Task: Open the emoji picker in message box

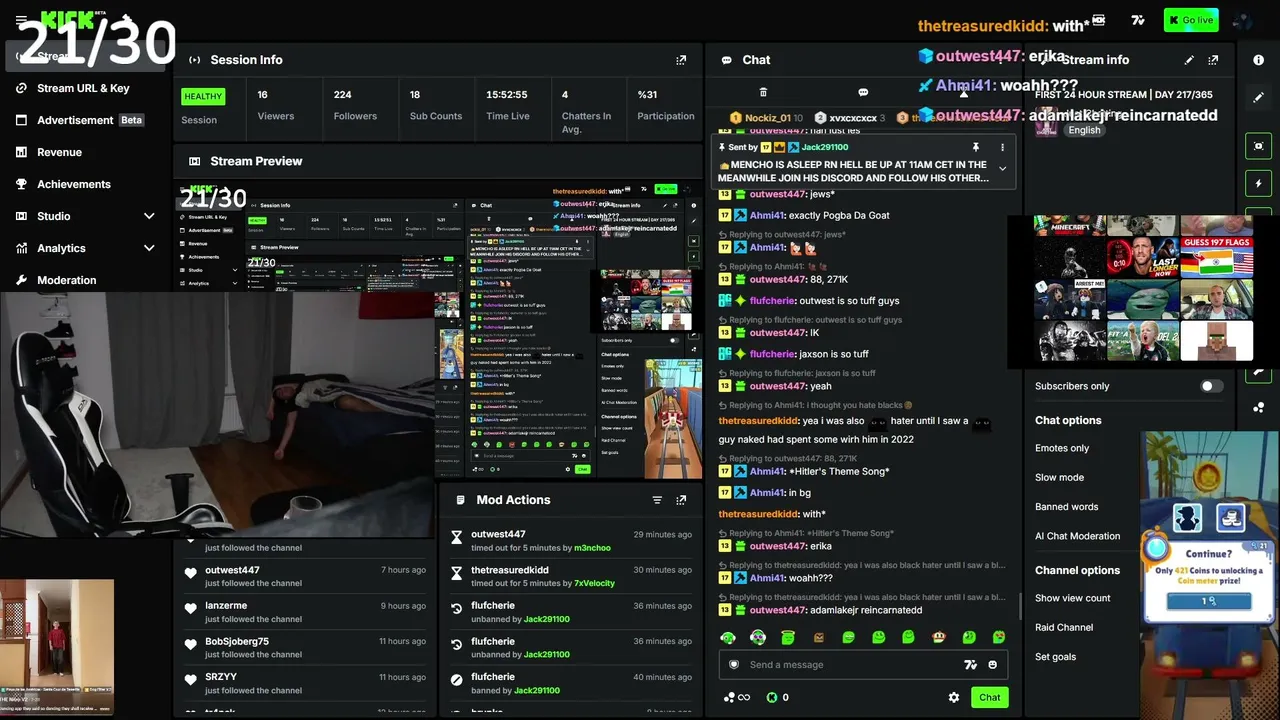Action: click(x=992, y=665)
